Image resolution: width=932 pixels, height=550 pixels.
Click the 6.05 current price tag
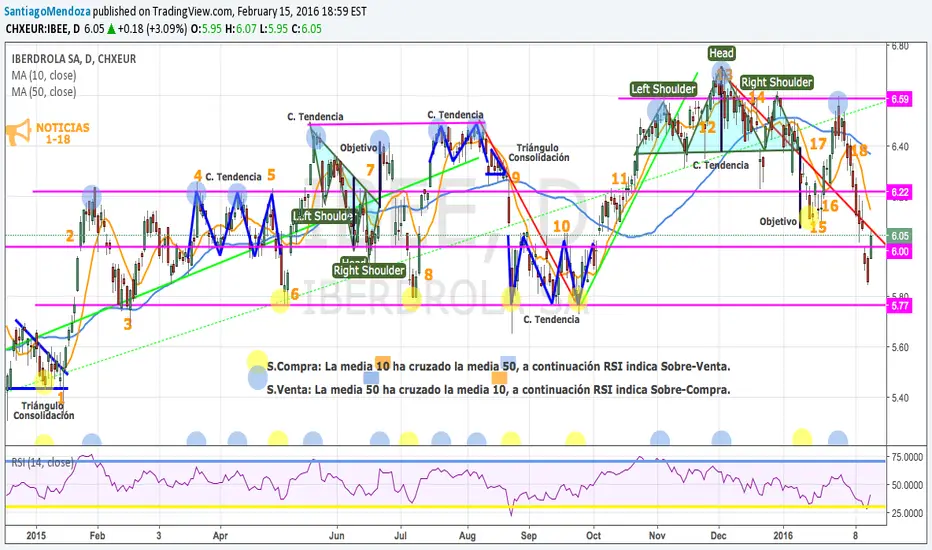pyautogui.click(x=899, y=235)
